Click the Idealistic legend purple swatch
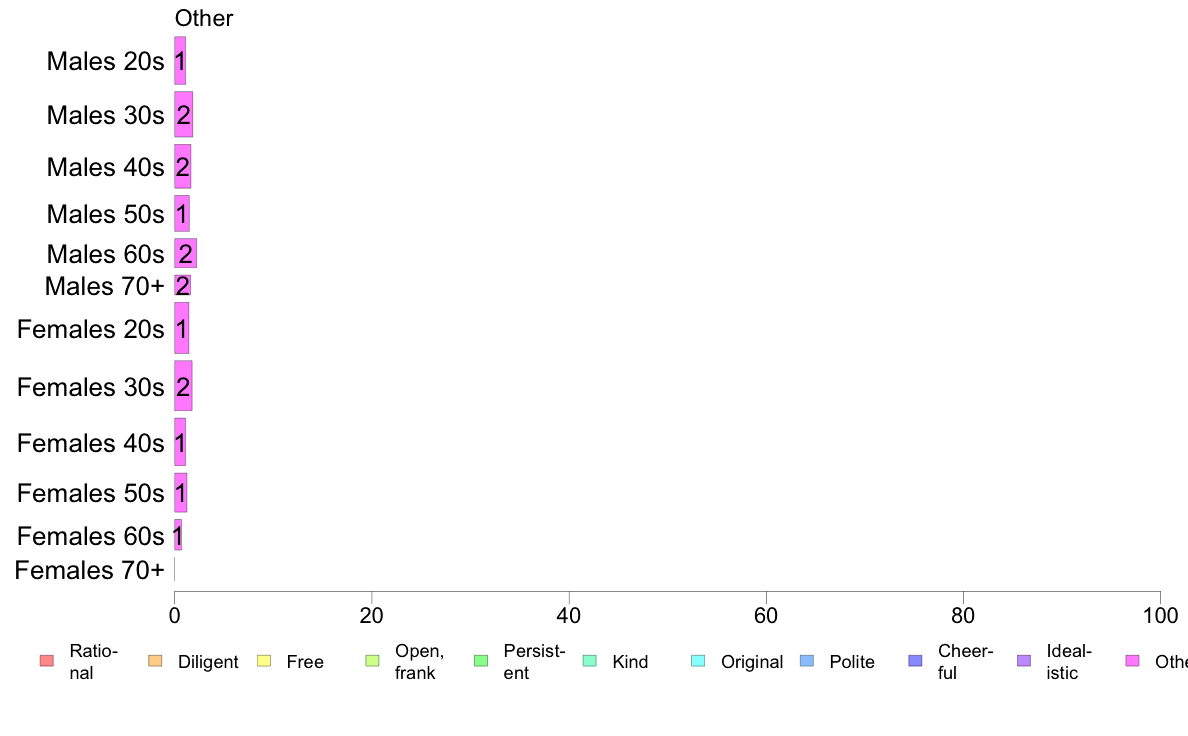The height and width of the screenshot is (736, 1188). (x=1024, y=661)
